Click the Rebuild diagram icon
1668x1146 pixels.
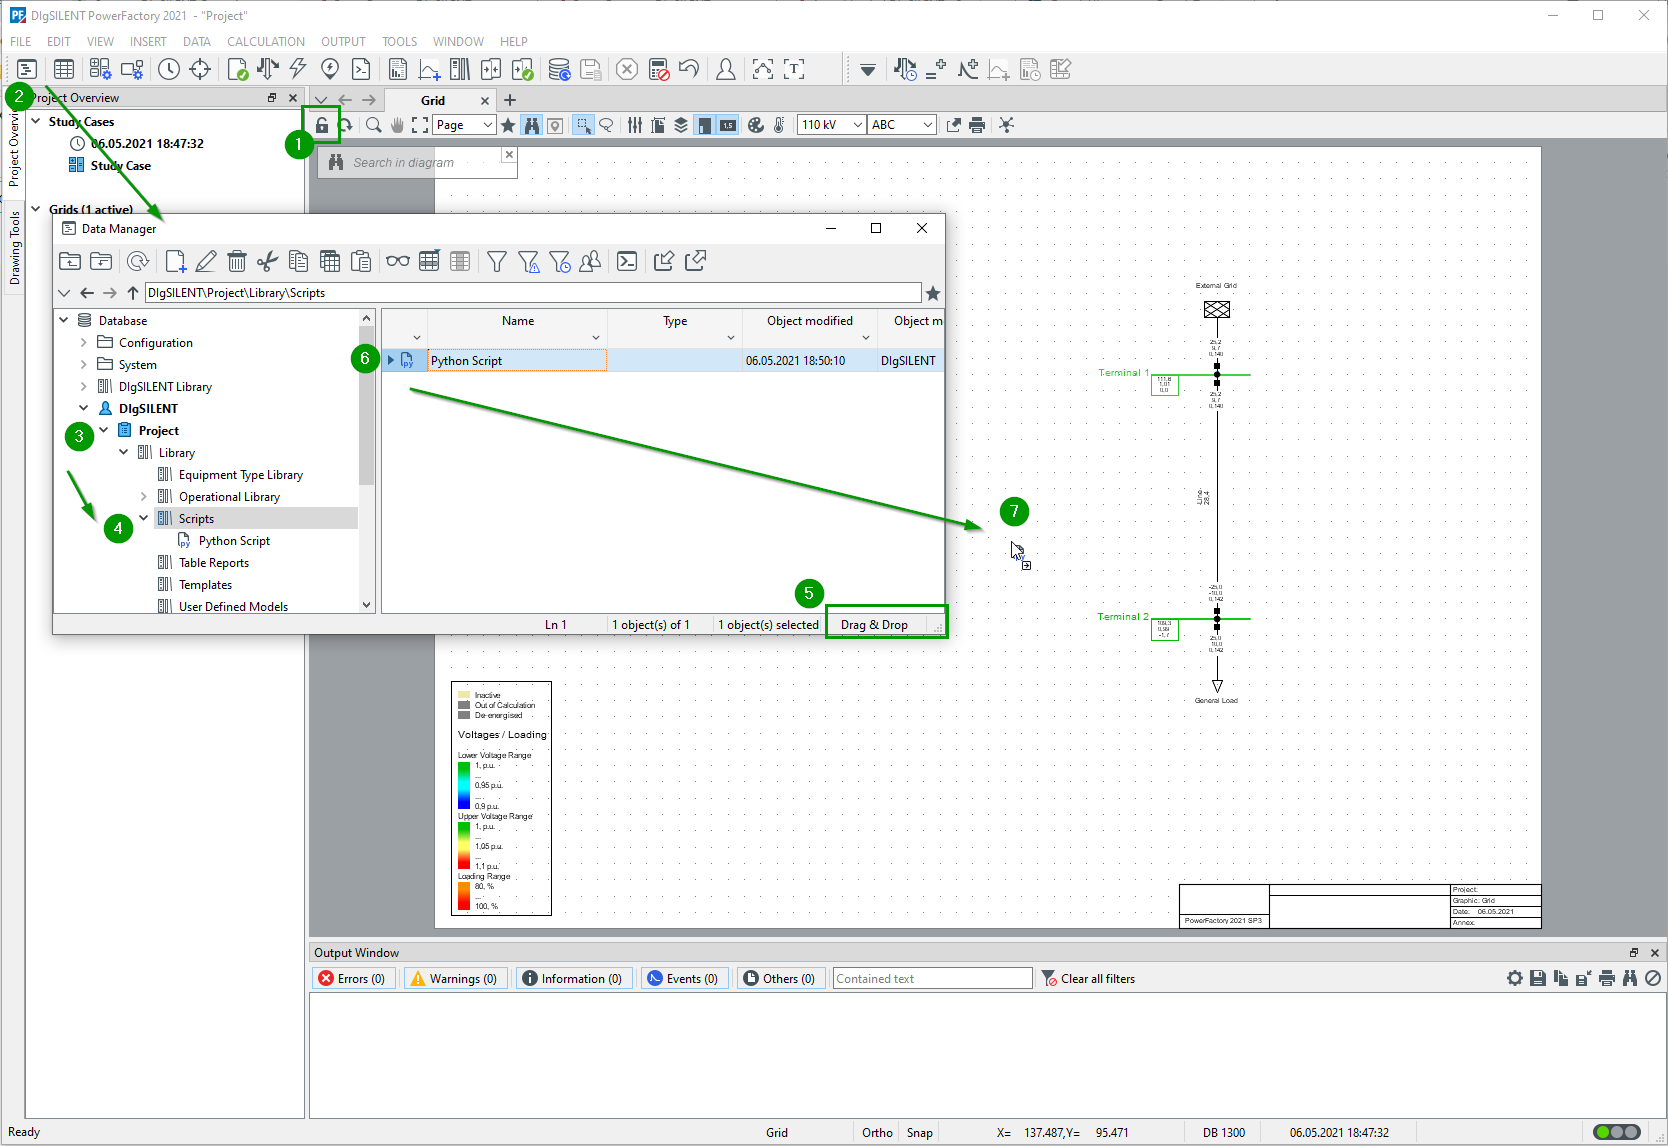point(346,125)
